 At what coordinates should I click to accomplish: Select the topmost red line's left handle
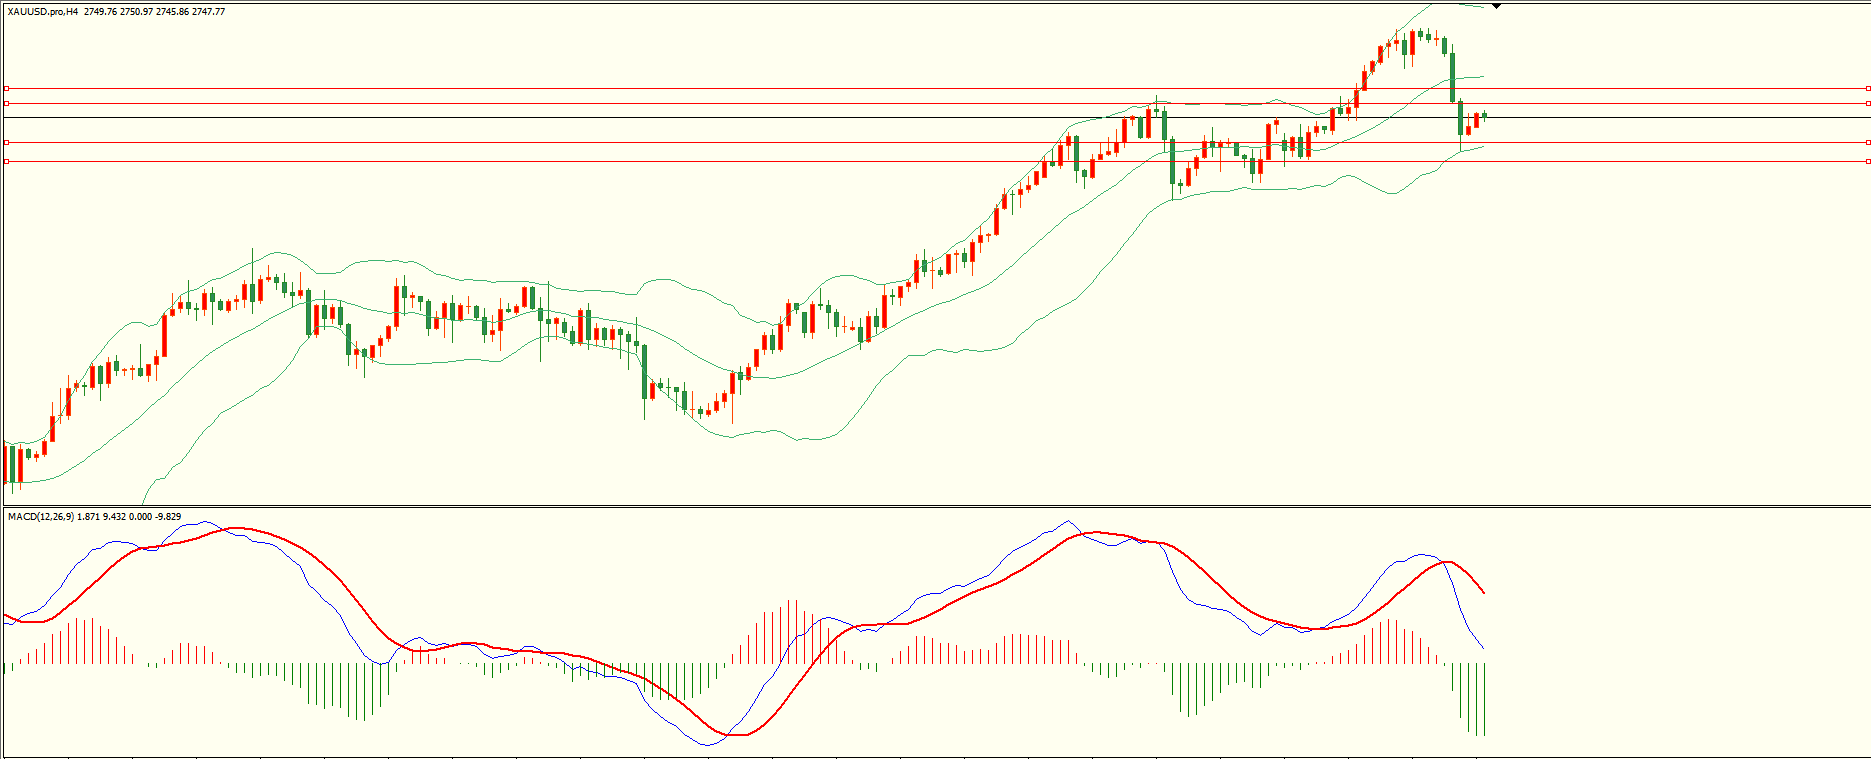(6, 88)
